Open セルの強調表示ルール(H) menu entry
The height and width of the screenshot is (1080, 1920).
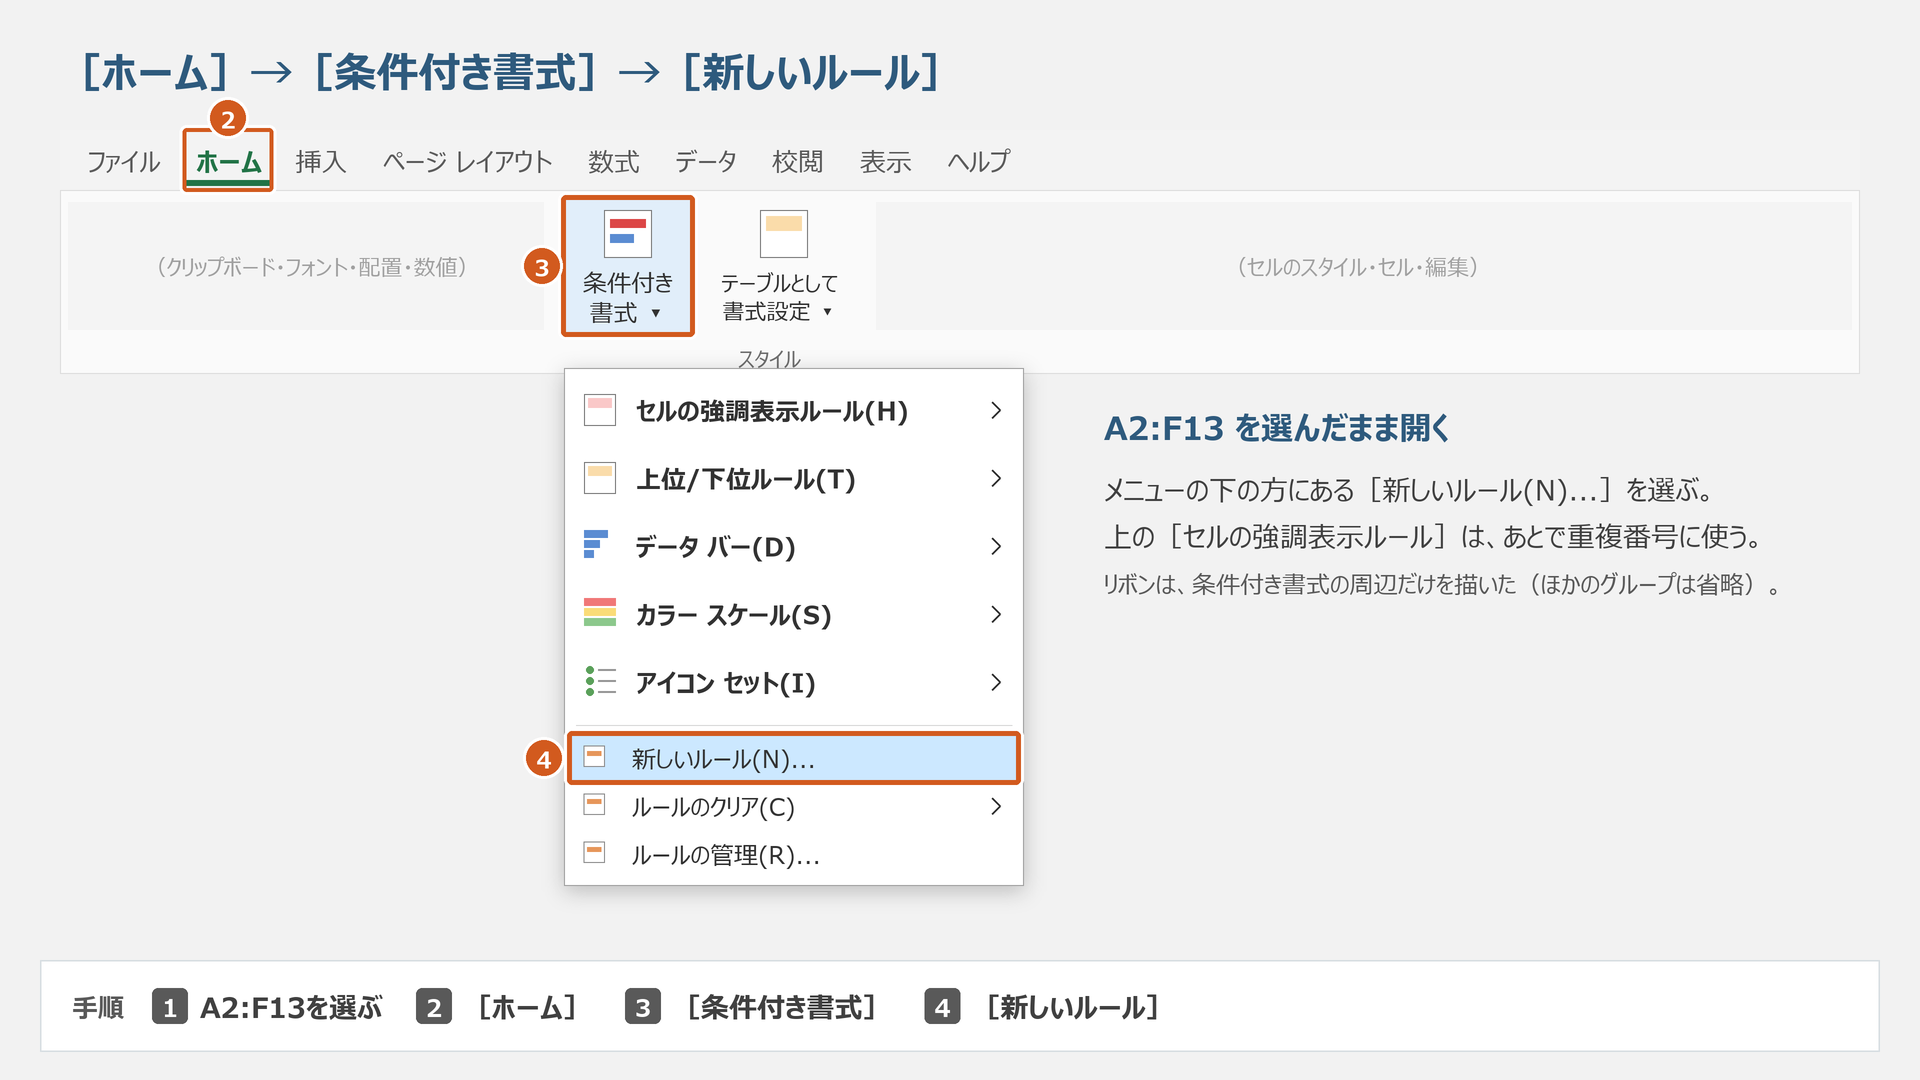(794, 411)
